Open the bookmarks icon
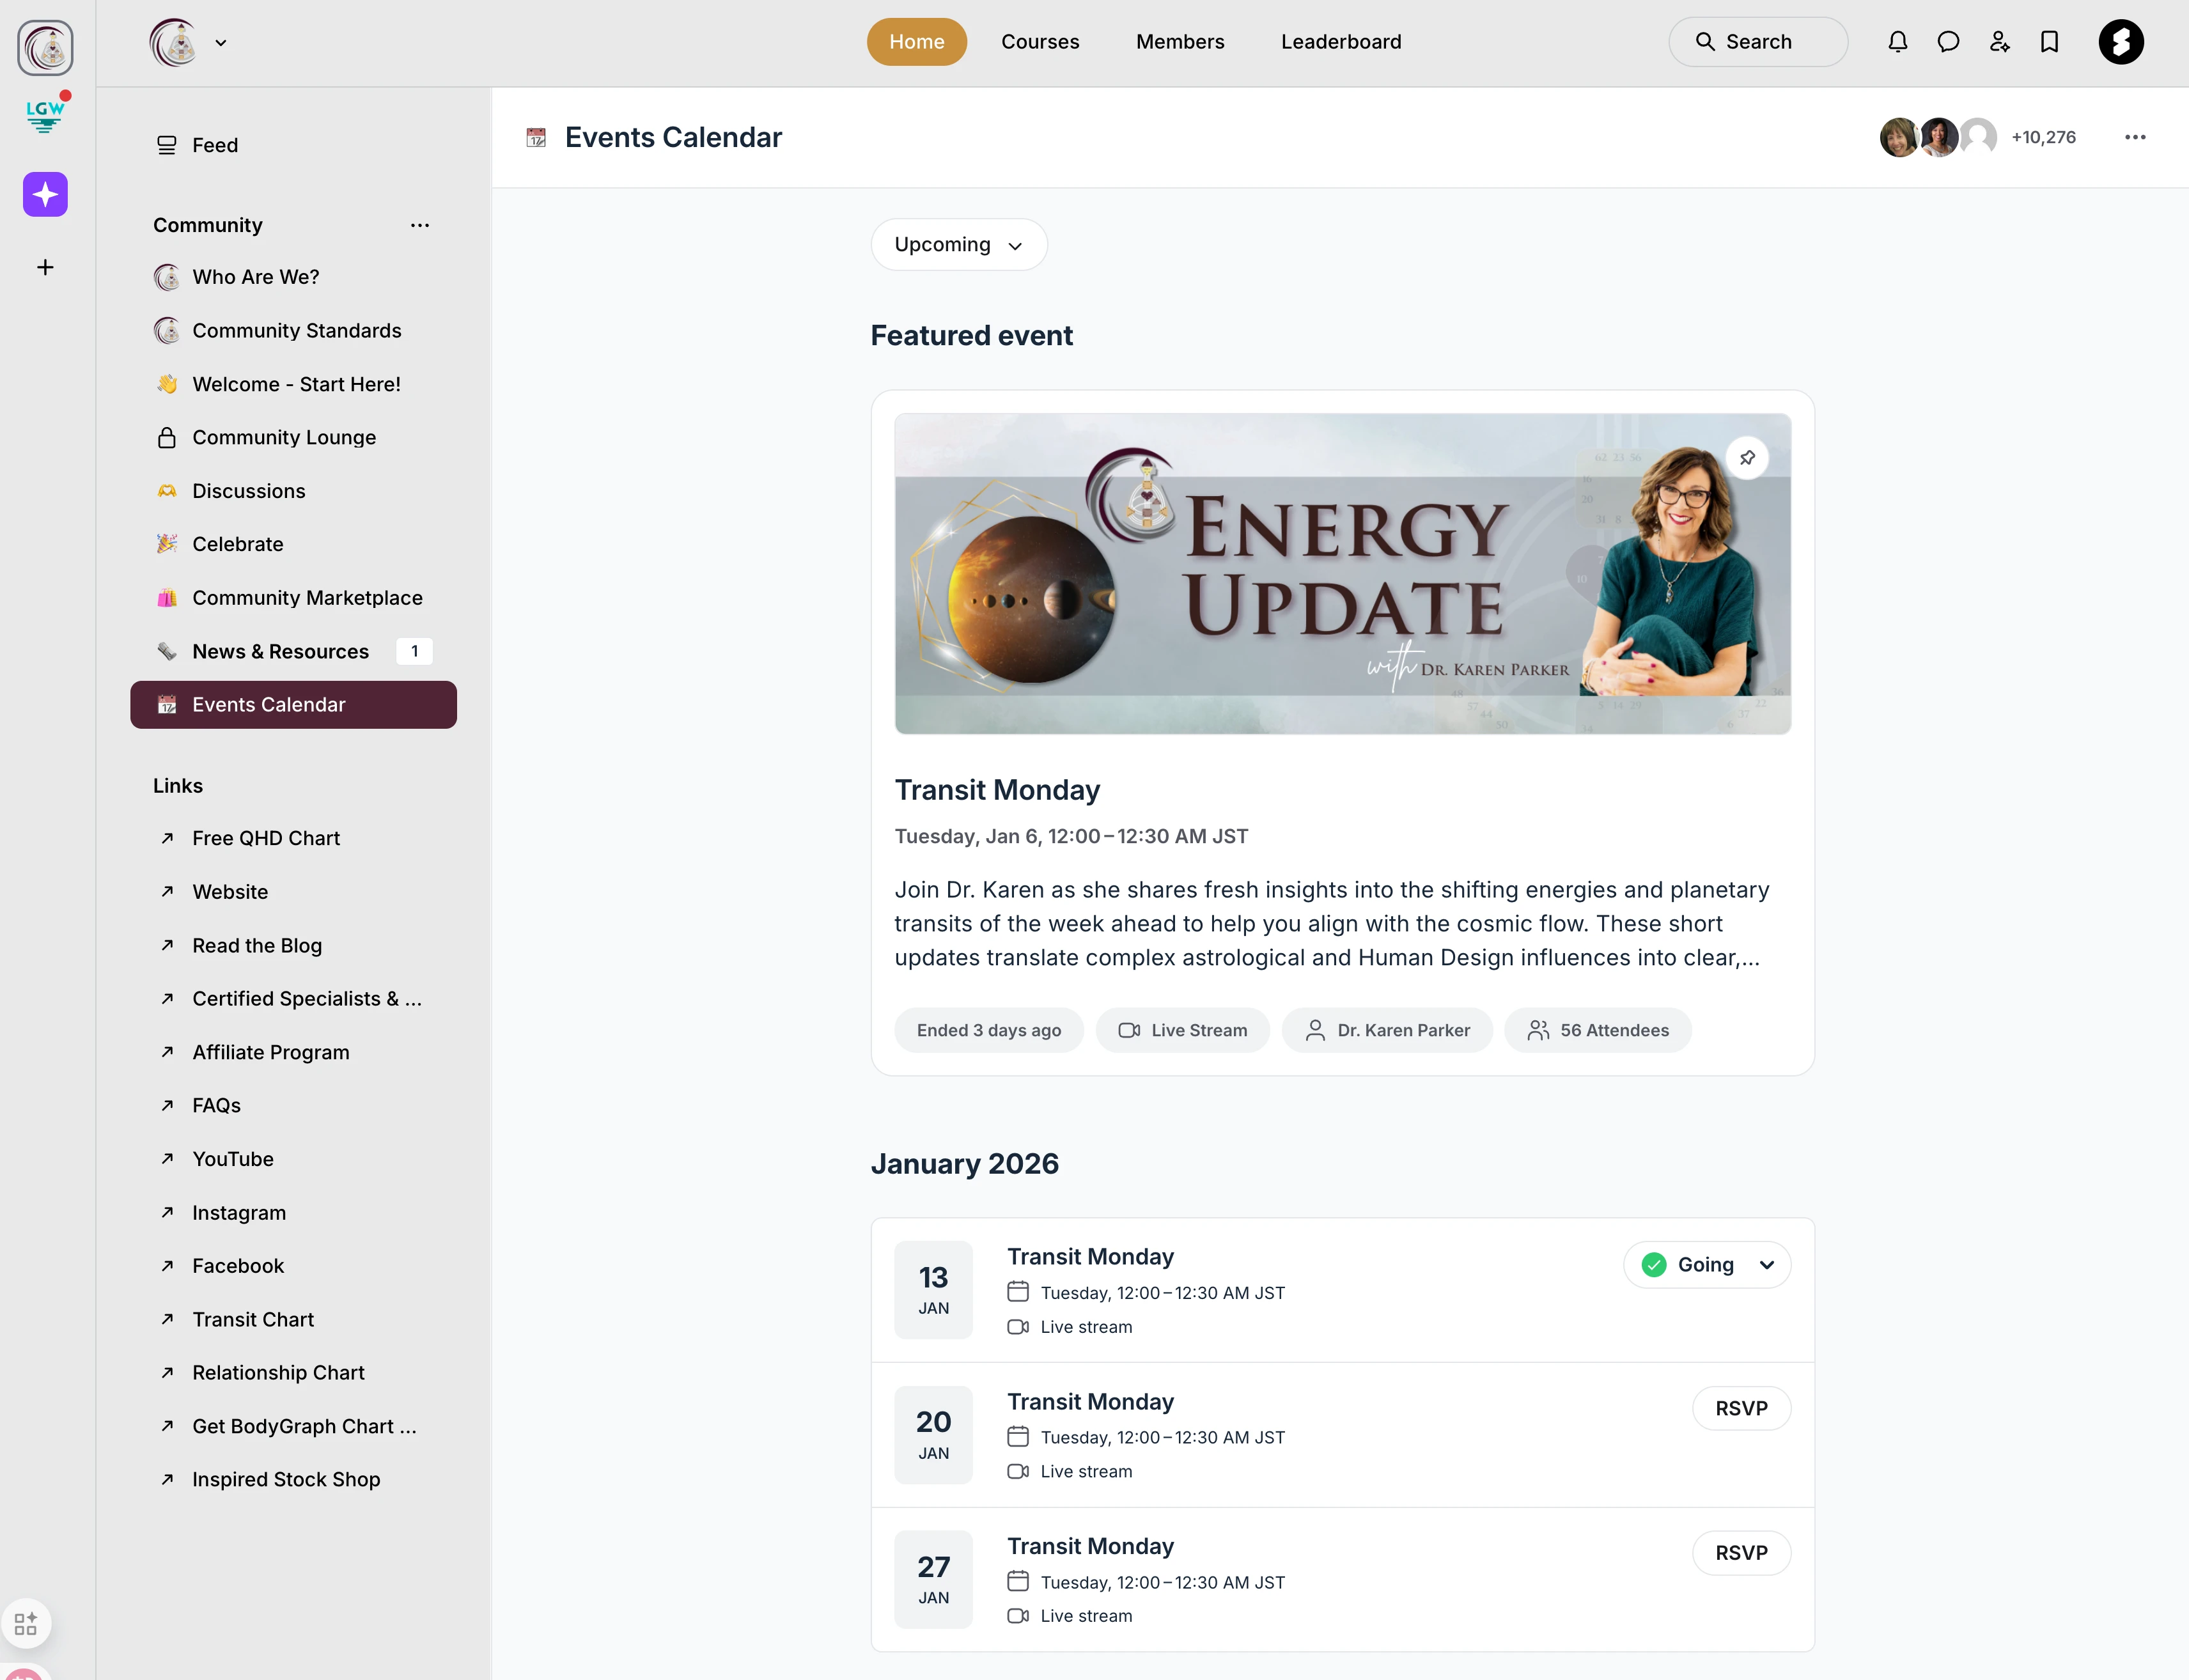2189x1680 pixels. [x=2049, y=42]
